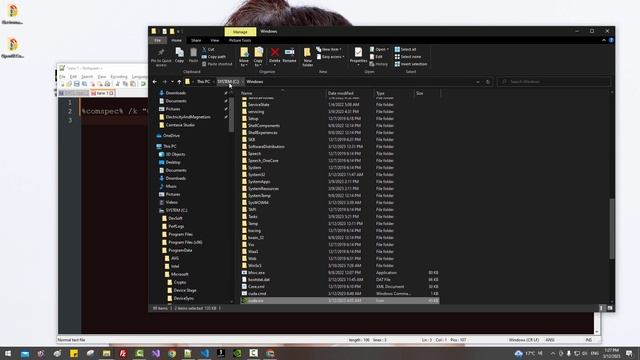Click Paste shortcut in the ribbon
This screenshot has width=640, height=360.
[217, 64]
